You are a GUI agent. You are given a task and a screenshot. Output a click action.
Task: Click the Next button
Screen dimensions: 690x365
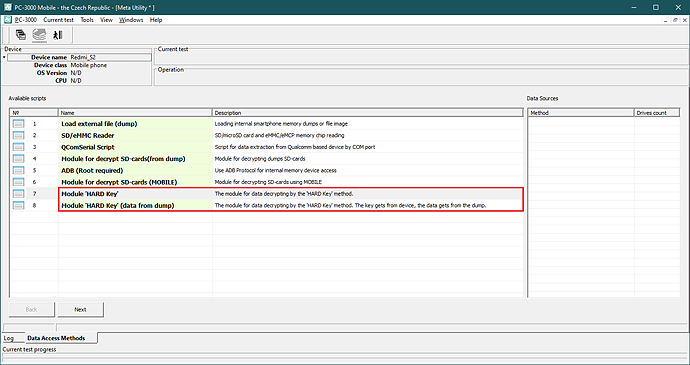point(81,310)
